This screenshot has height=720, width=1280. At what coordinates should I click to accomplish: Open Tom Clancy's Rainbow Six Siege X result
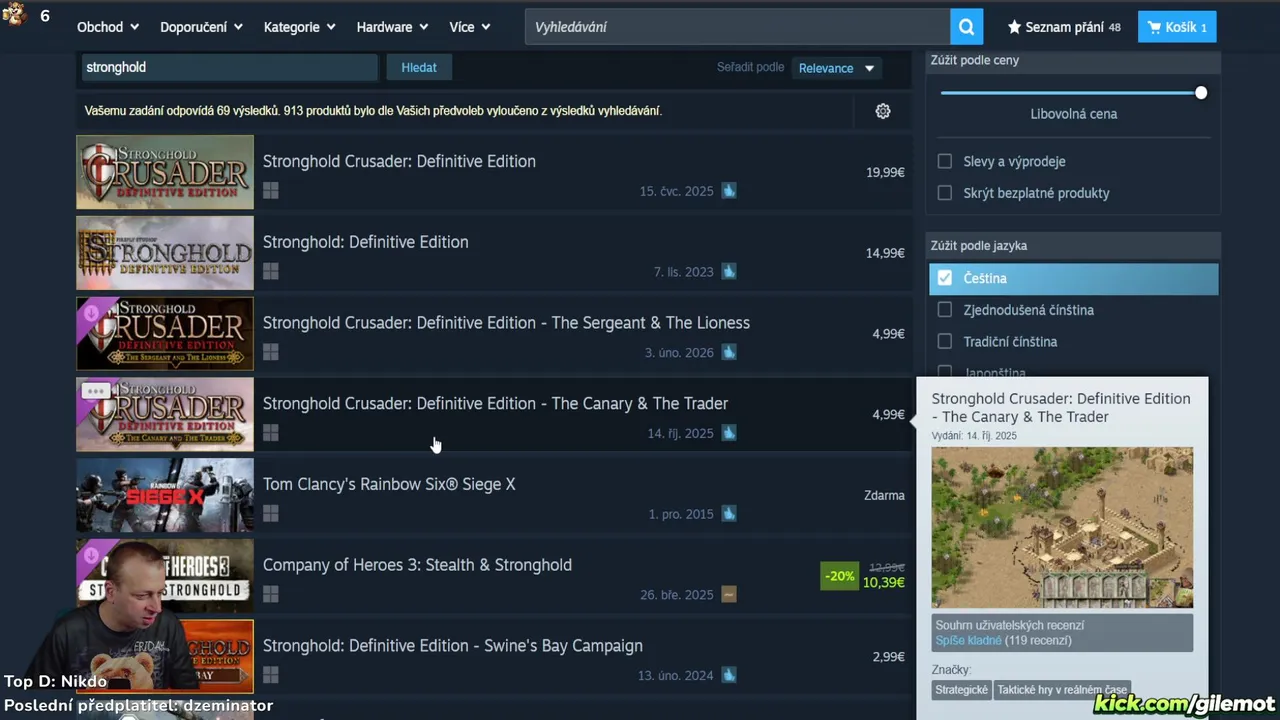[494, 495]
